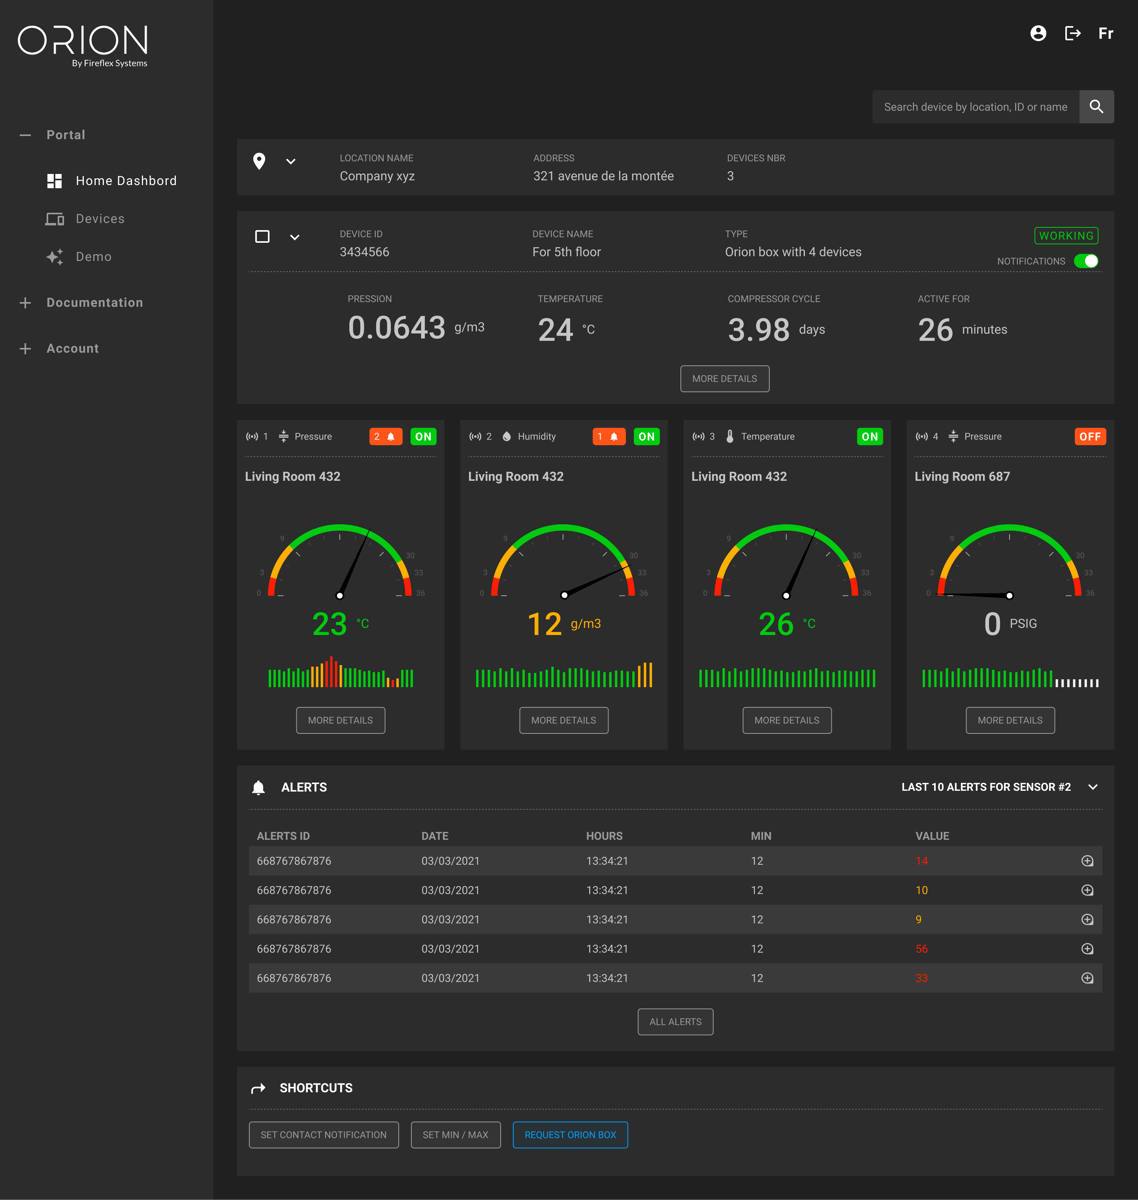The height and width of the screenshot is (1200, 1138).
Task: Click sensor 4 pressure type icon
Action: click(953, 437)
